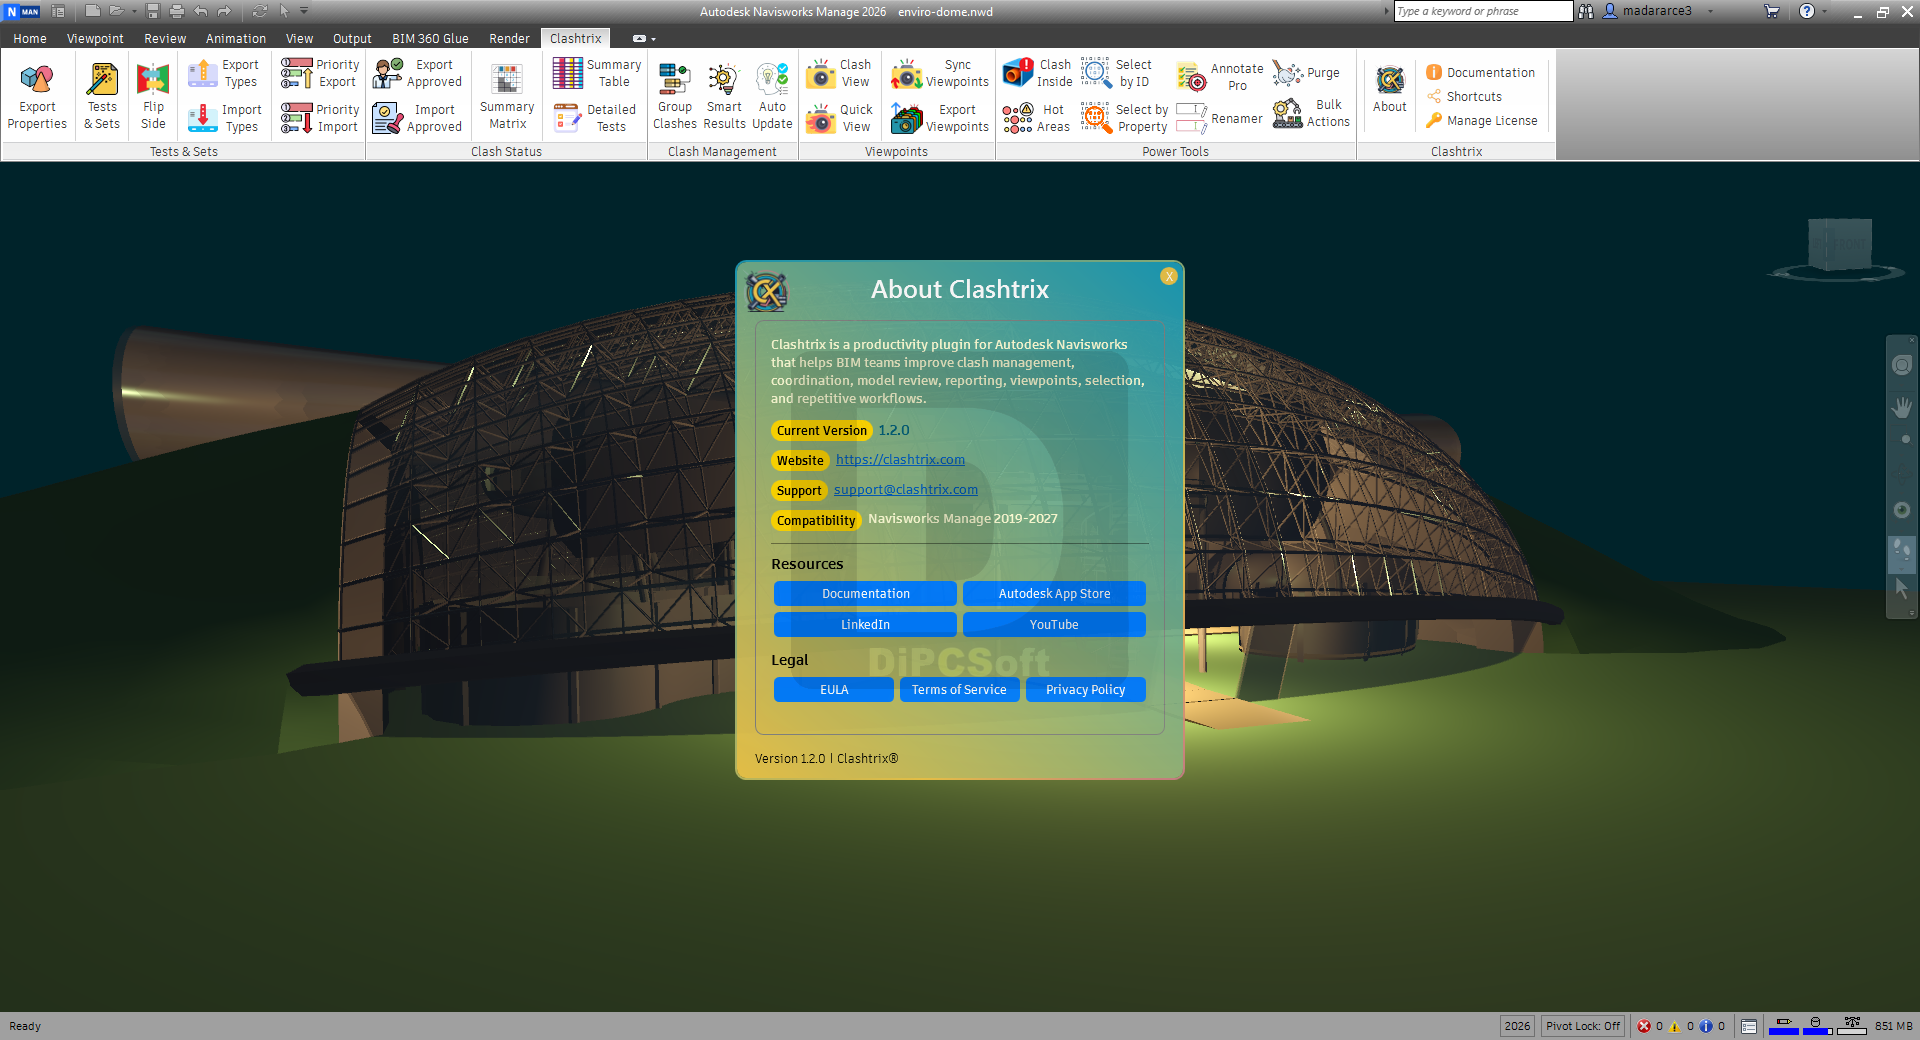The height and width of the screenshot is (1040, 1920).
Task: Open the EULA
Action: point(834,690)
